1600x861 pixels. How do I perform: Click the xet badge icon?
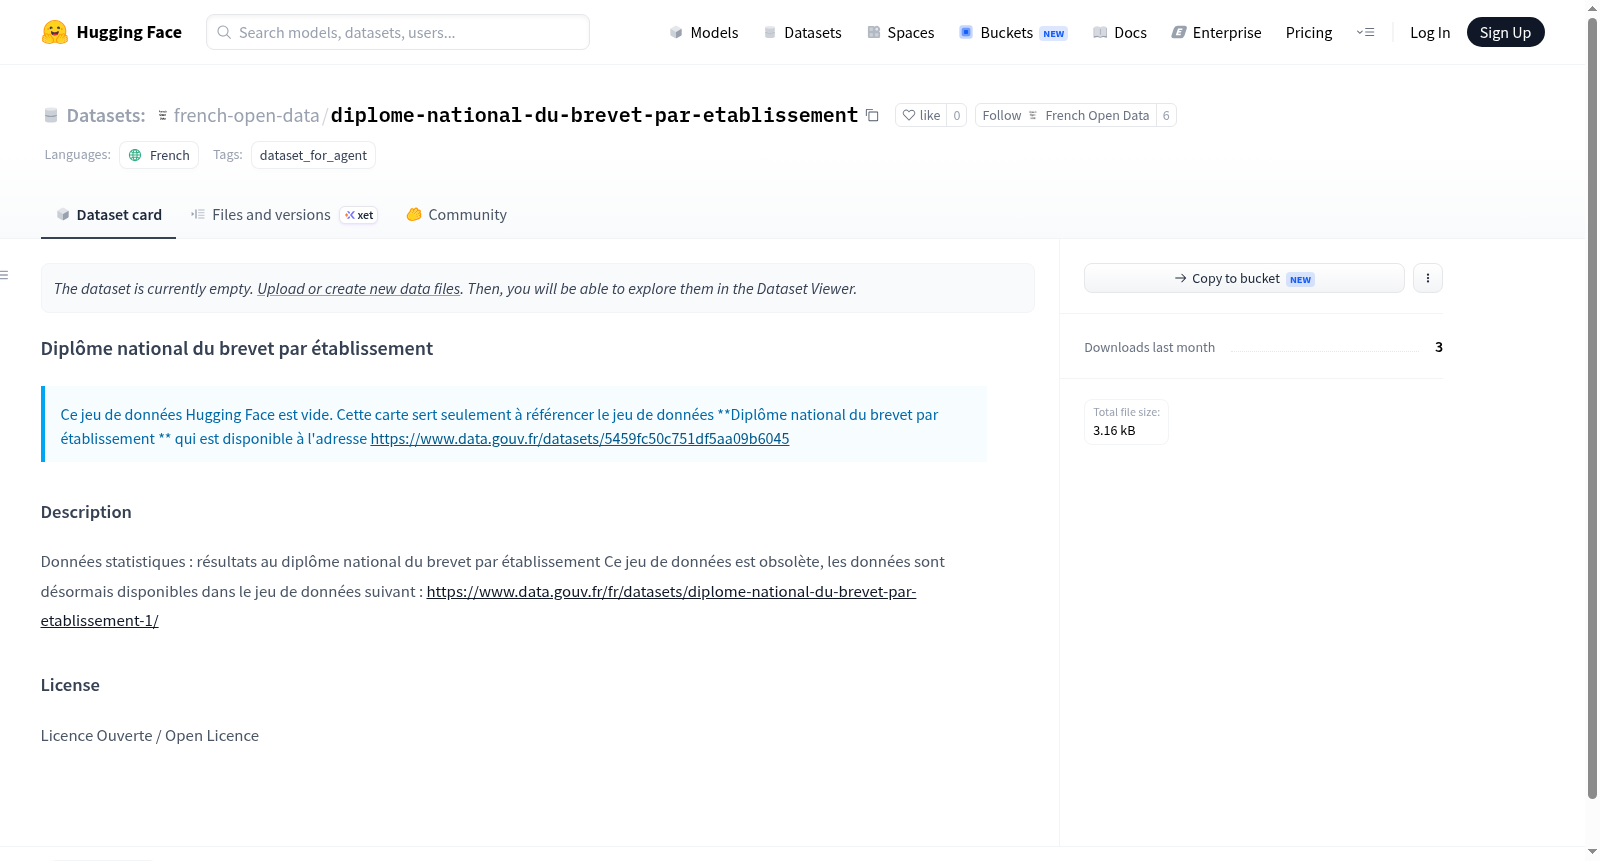point(359,215)
